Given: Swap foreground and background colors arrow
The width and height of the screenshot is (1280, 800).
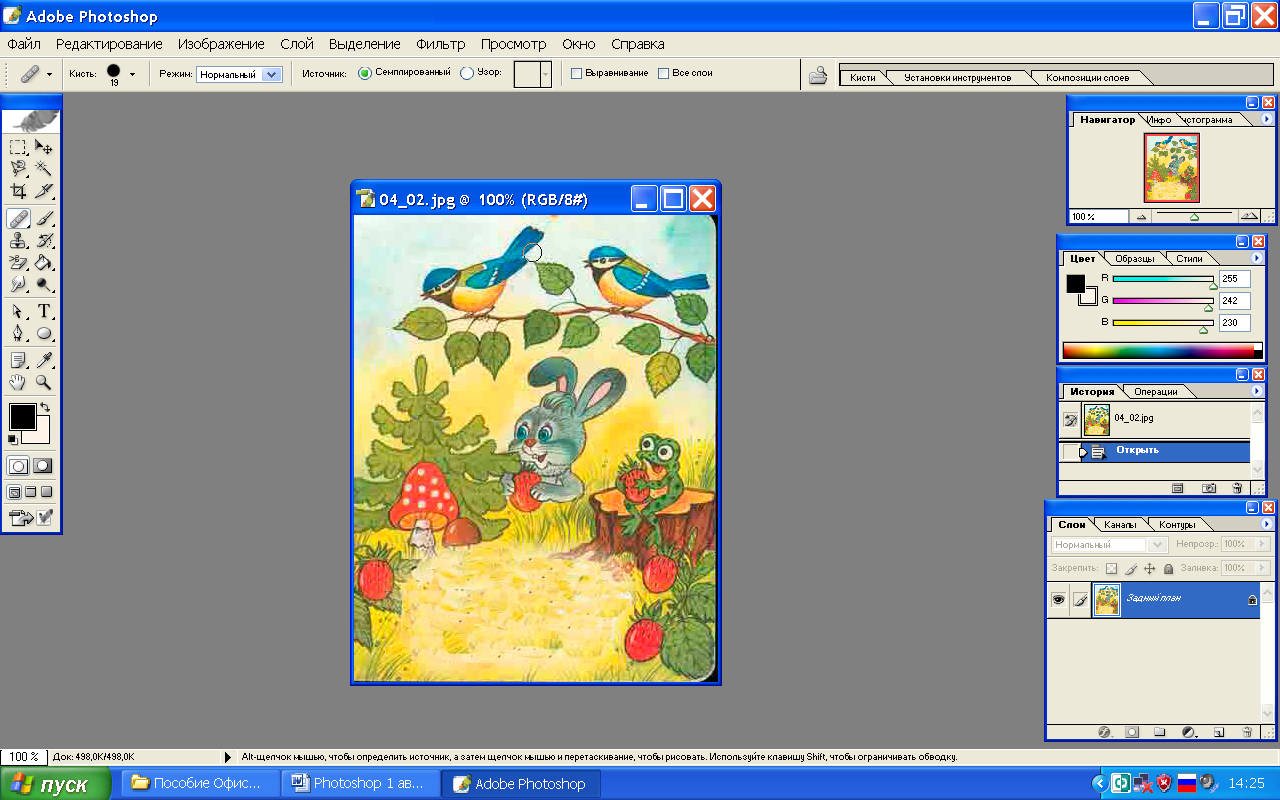Looking at the screenshot, I should click(x=45, y=408).
